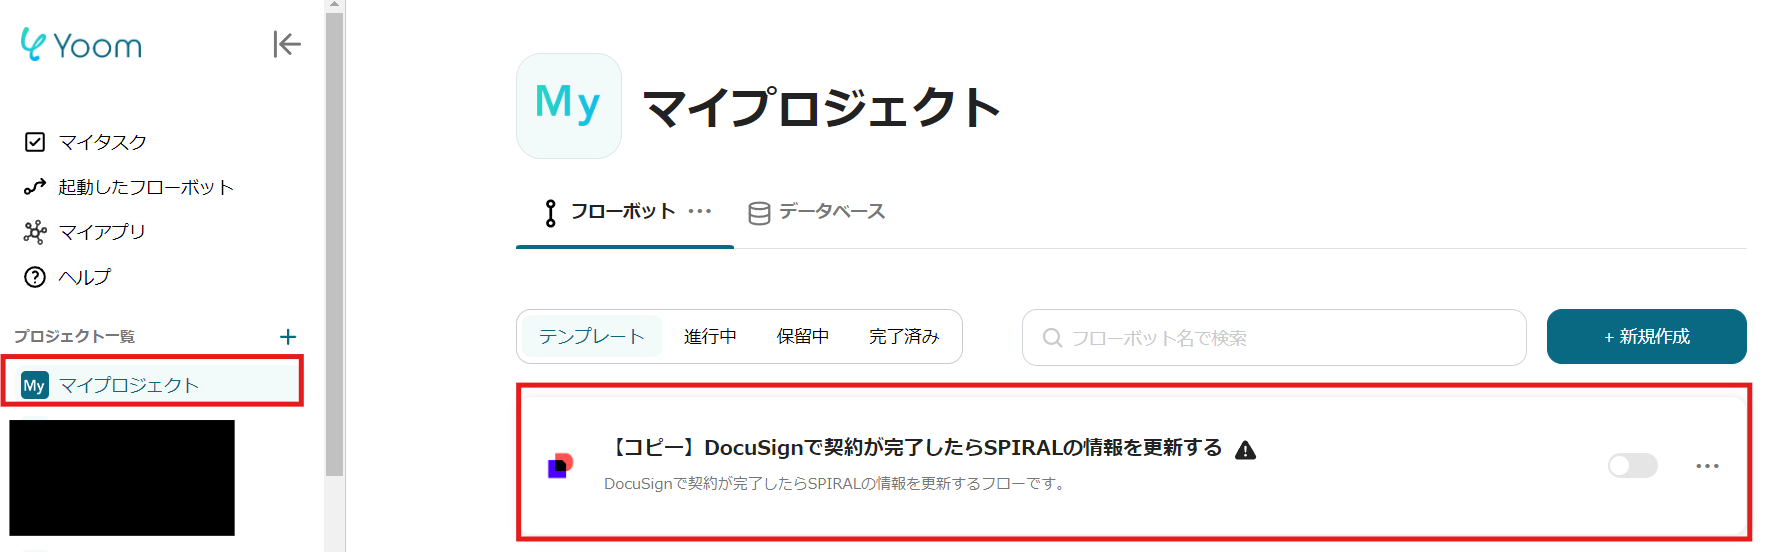Click the DocuSign app icon on flowbot
Image resolution: width=1791 pixels, height=552 pixels.
pos(560,465)
